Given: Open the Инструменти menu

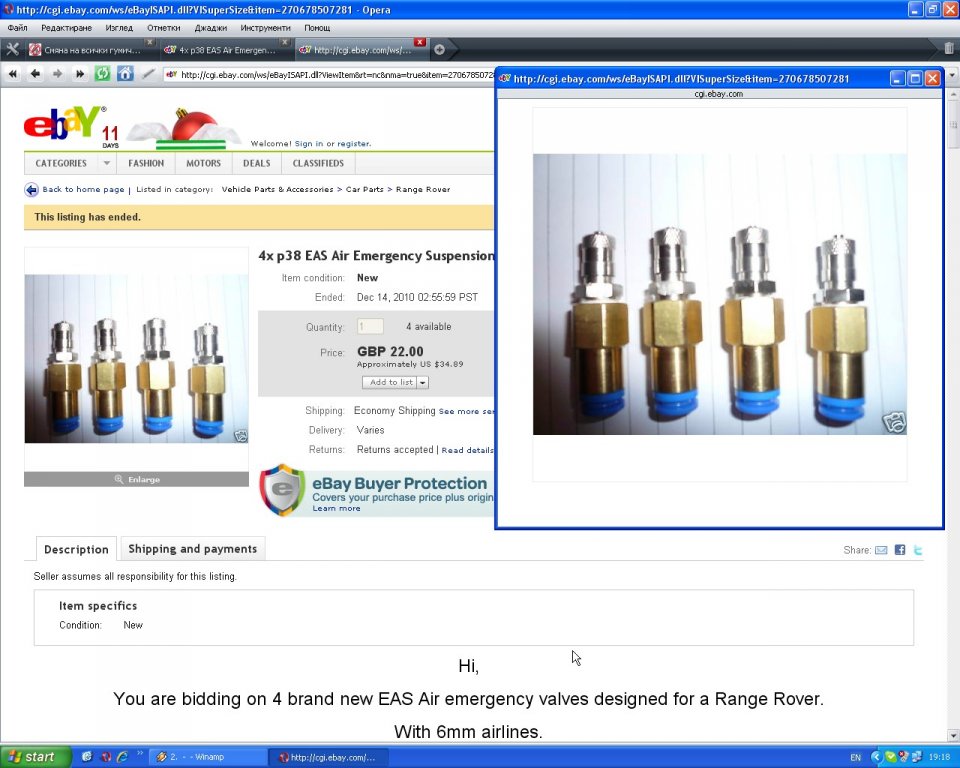Looking at the screenshot, I should point(265,28).
